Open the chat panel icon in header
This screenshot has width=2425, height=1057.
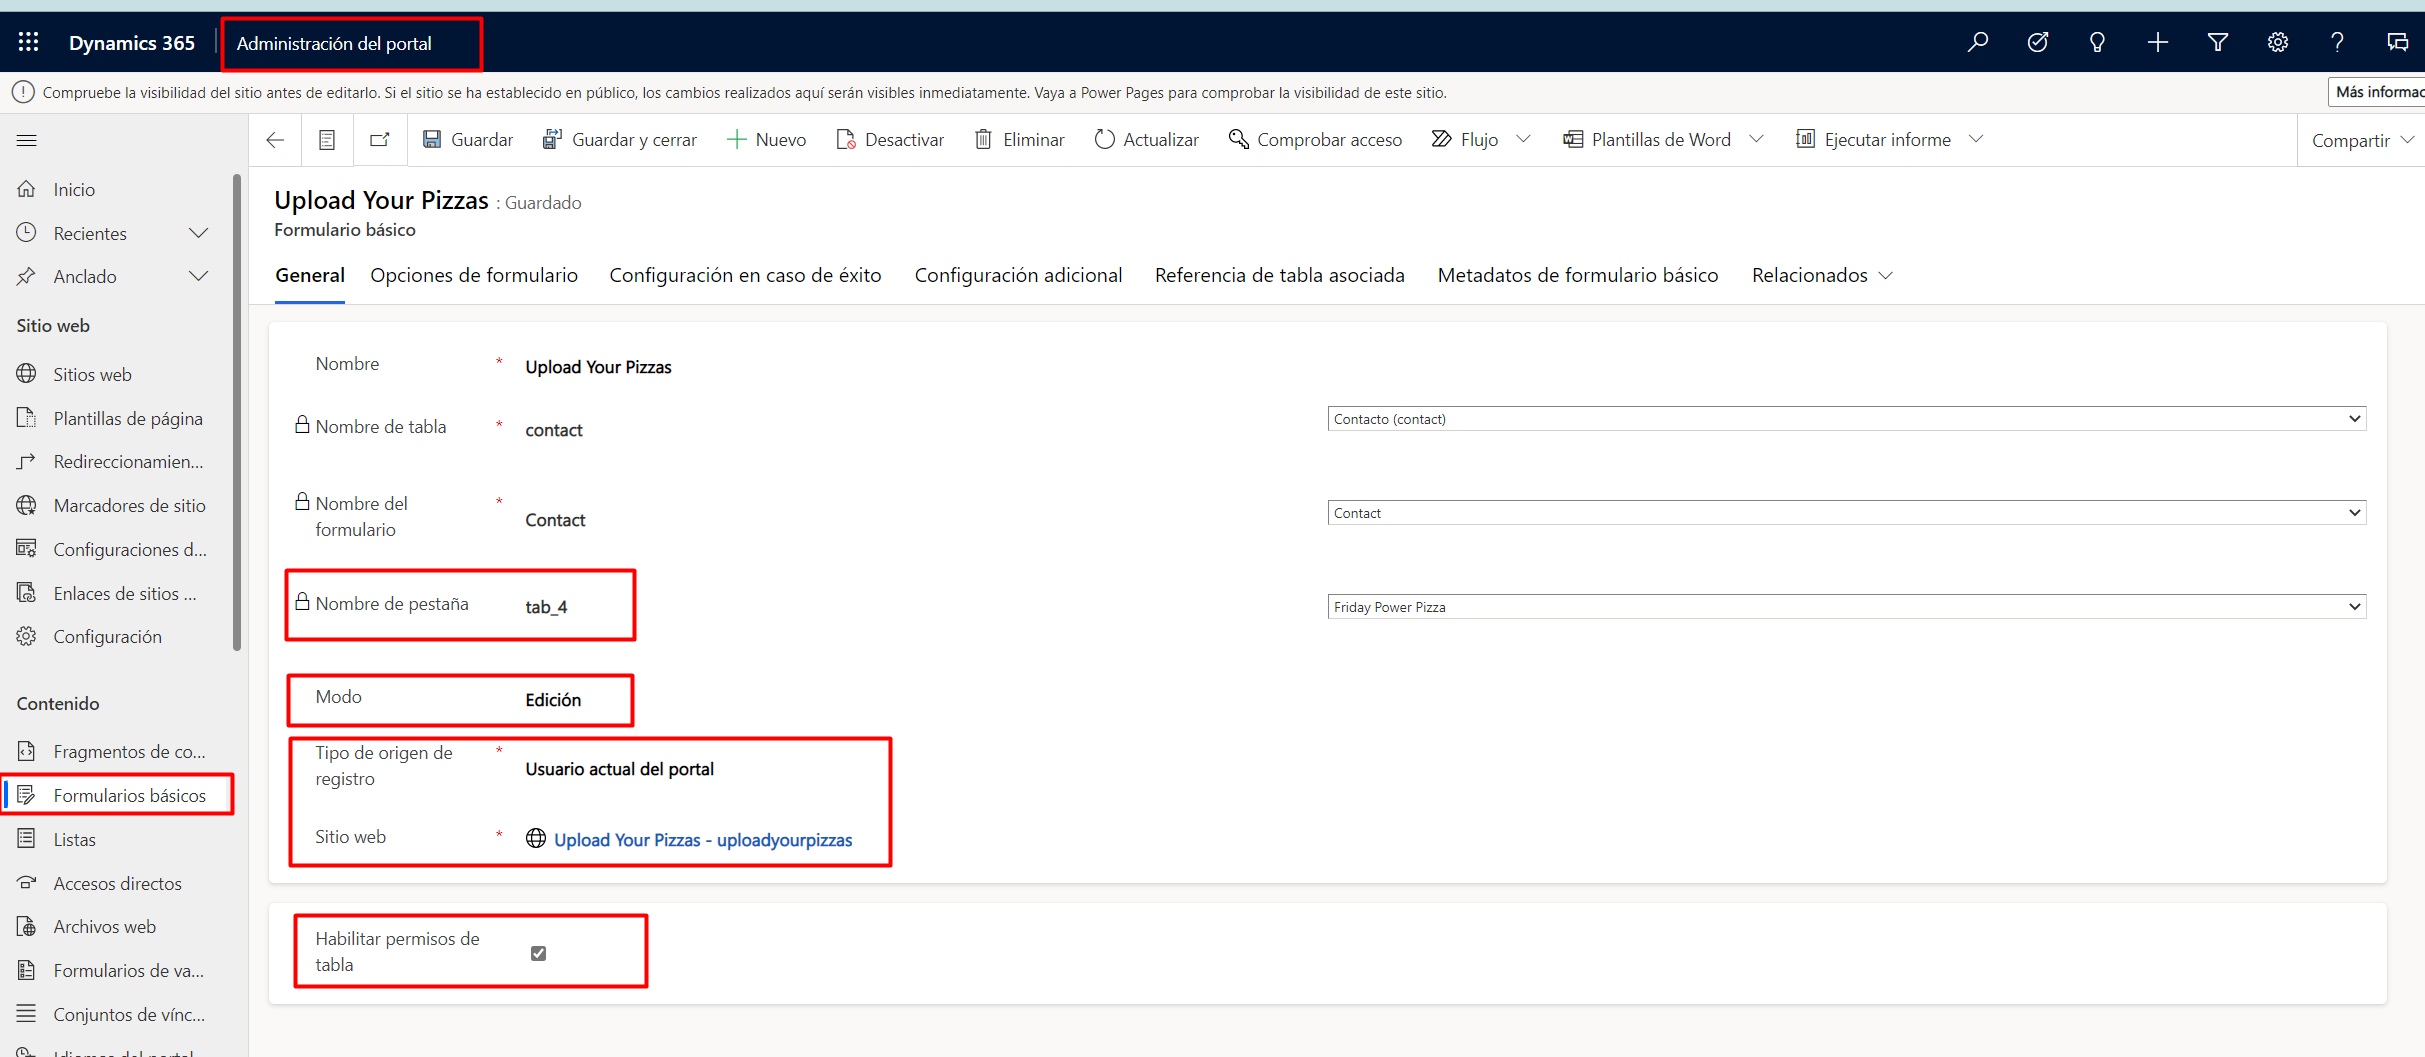coord(2397,42)
